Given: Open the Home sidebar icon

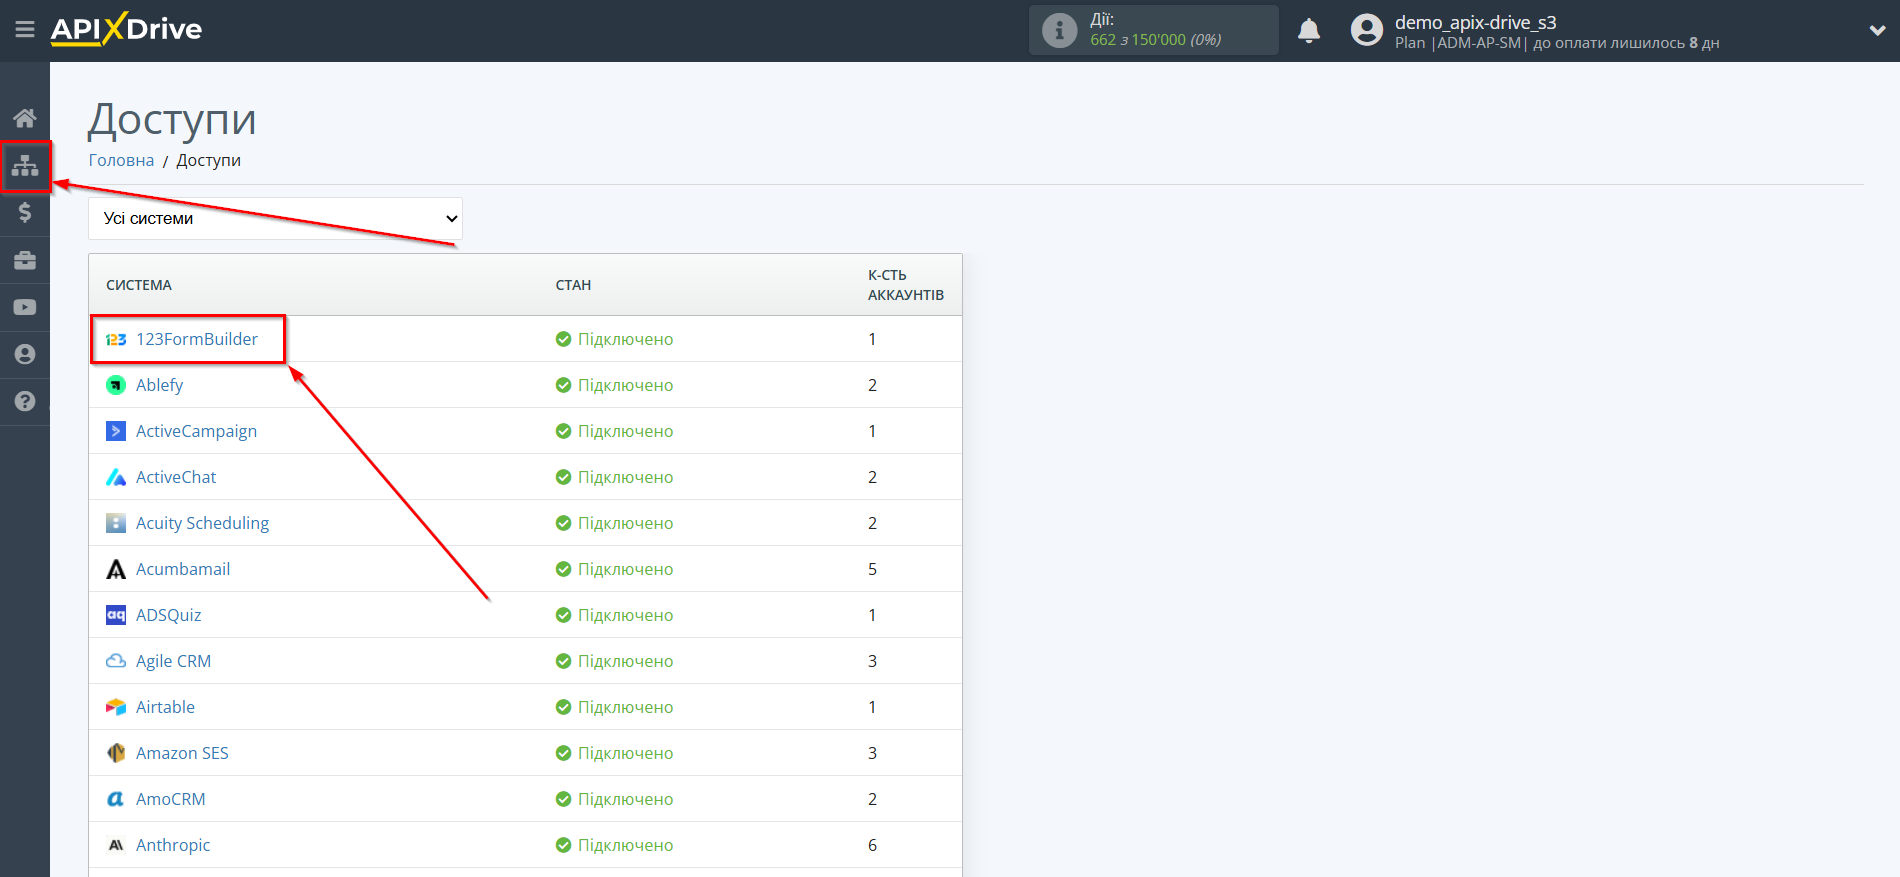Looking at the screenshot, I should 25,118.
